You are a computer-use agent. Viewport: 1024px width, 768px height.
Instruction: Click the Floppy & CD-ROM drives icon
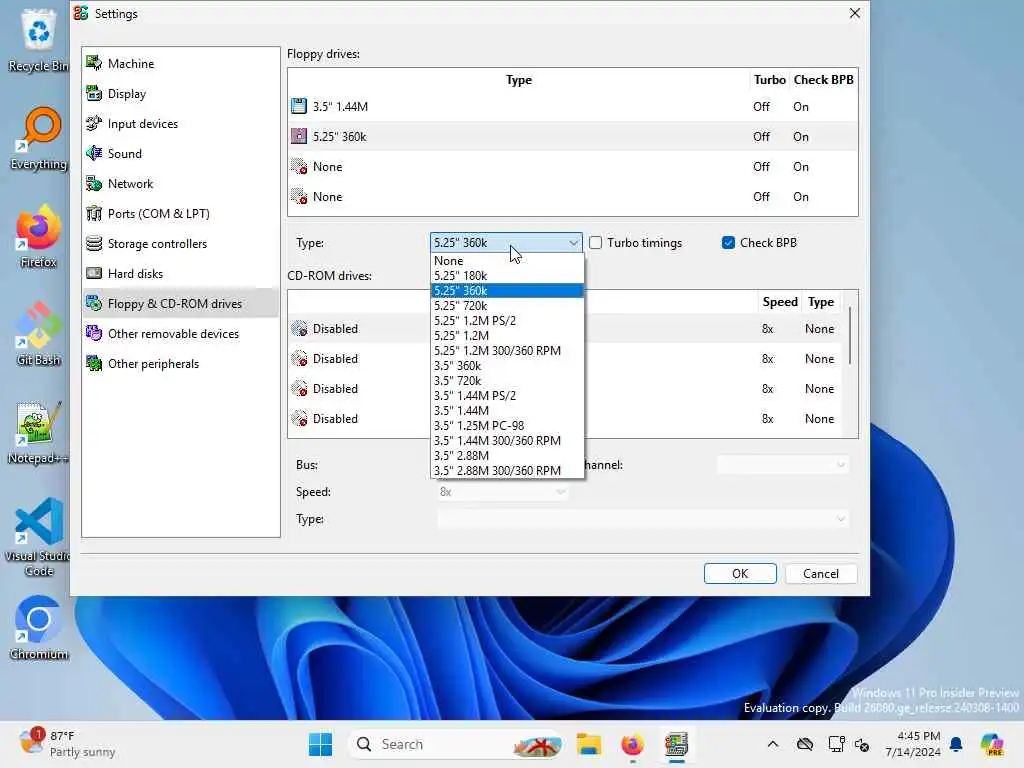(x=94, y=304)
